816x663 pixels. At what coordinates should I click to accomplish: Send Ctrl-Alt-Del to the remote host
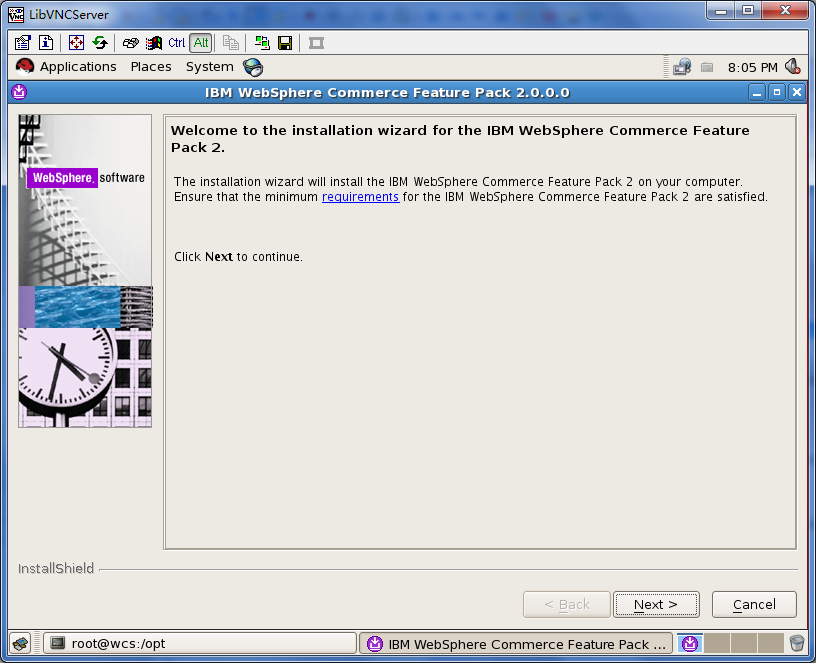pyautogui.click(x=129, y=42)
